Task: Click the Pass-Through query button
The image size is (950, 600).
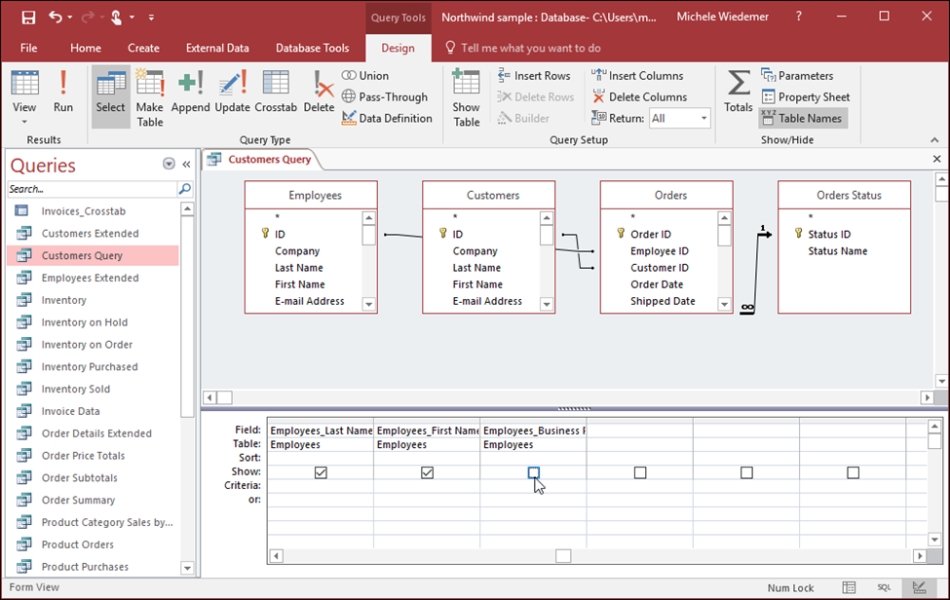Action: point(385,97)
